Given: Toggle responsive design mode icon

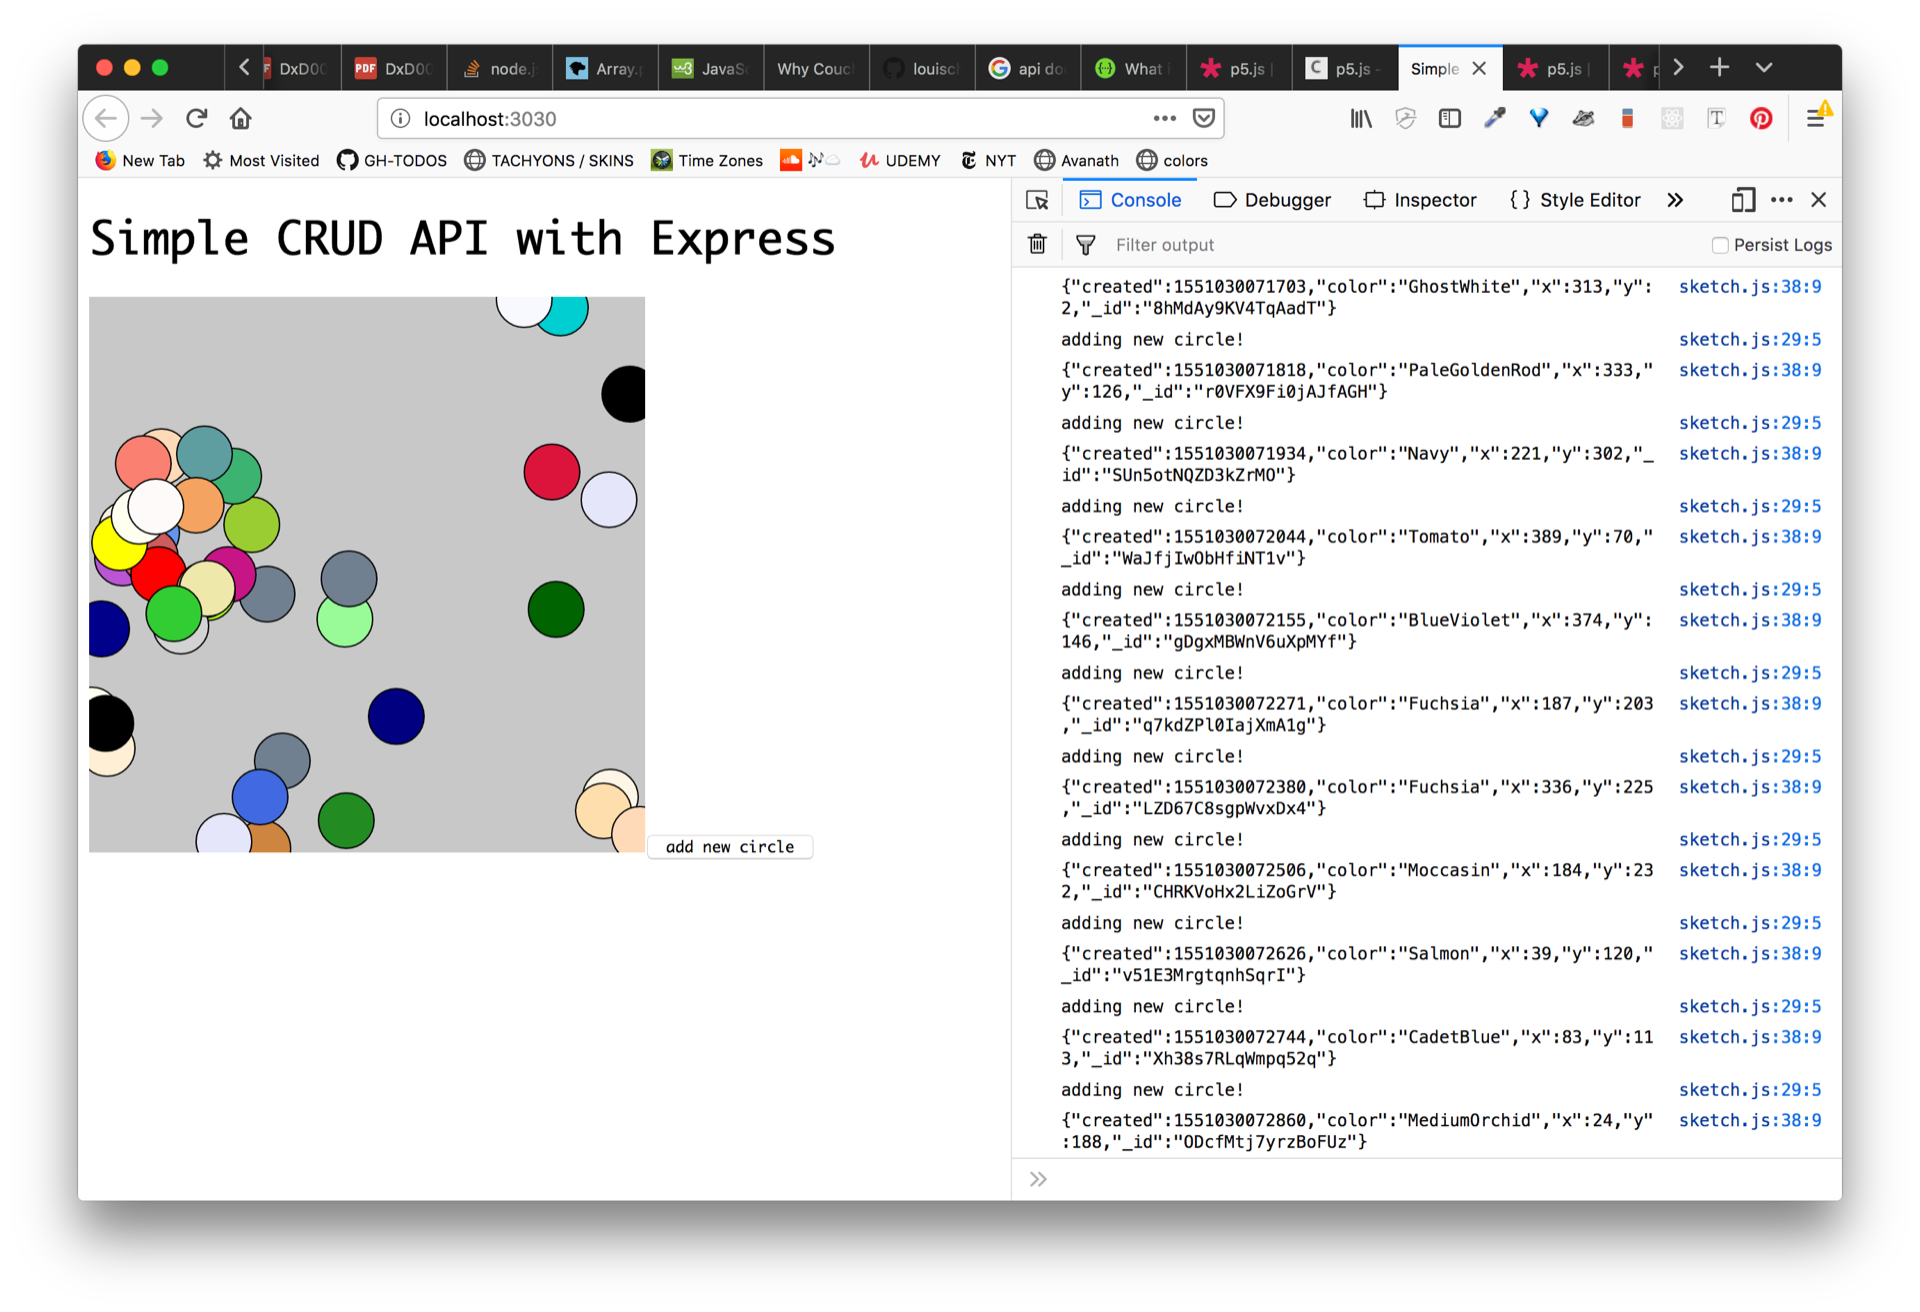Looking at the screenshot, I should (1743, 200).
